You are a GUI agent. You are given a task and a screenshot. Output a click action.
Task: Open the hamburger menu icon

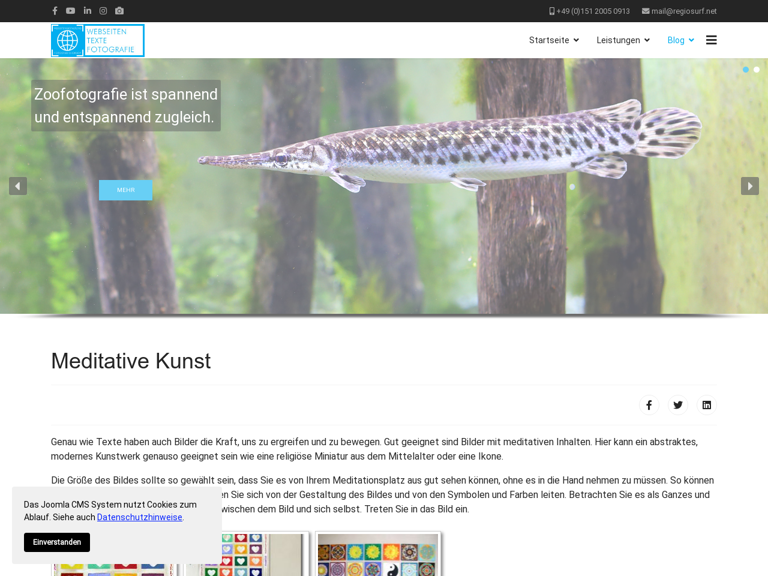tap(711, 40)
